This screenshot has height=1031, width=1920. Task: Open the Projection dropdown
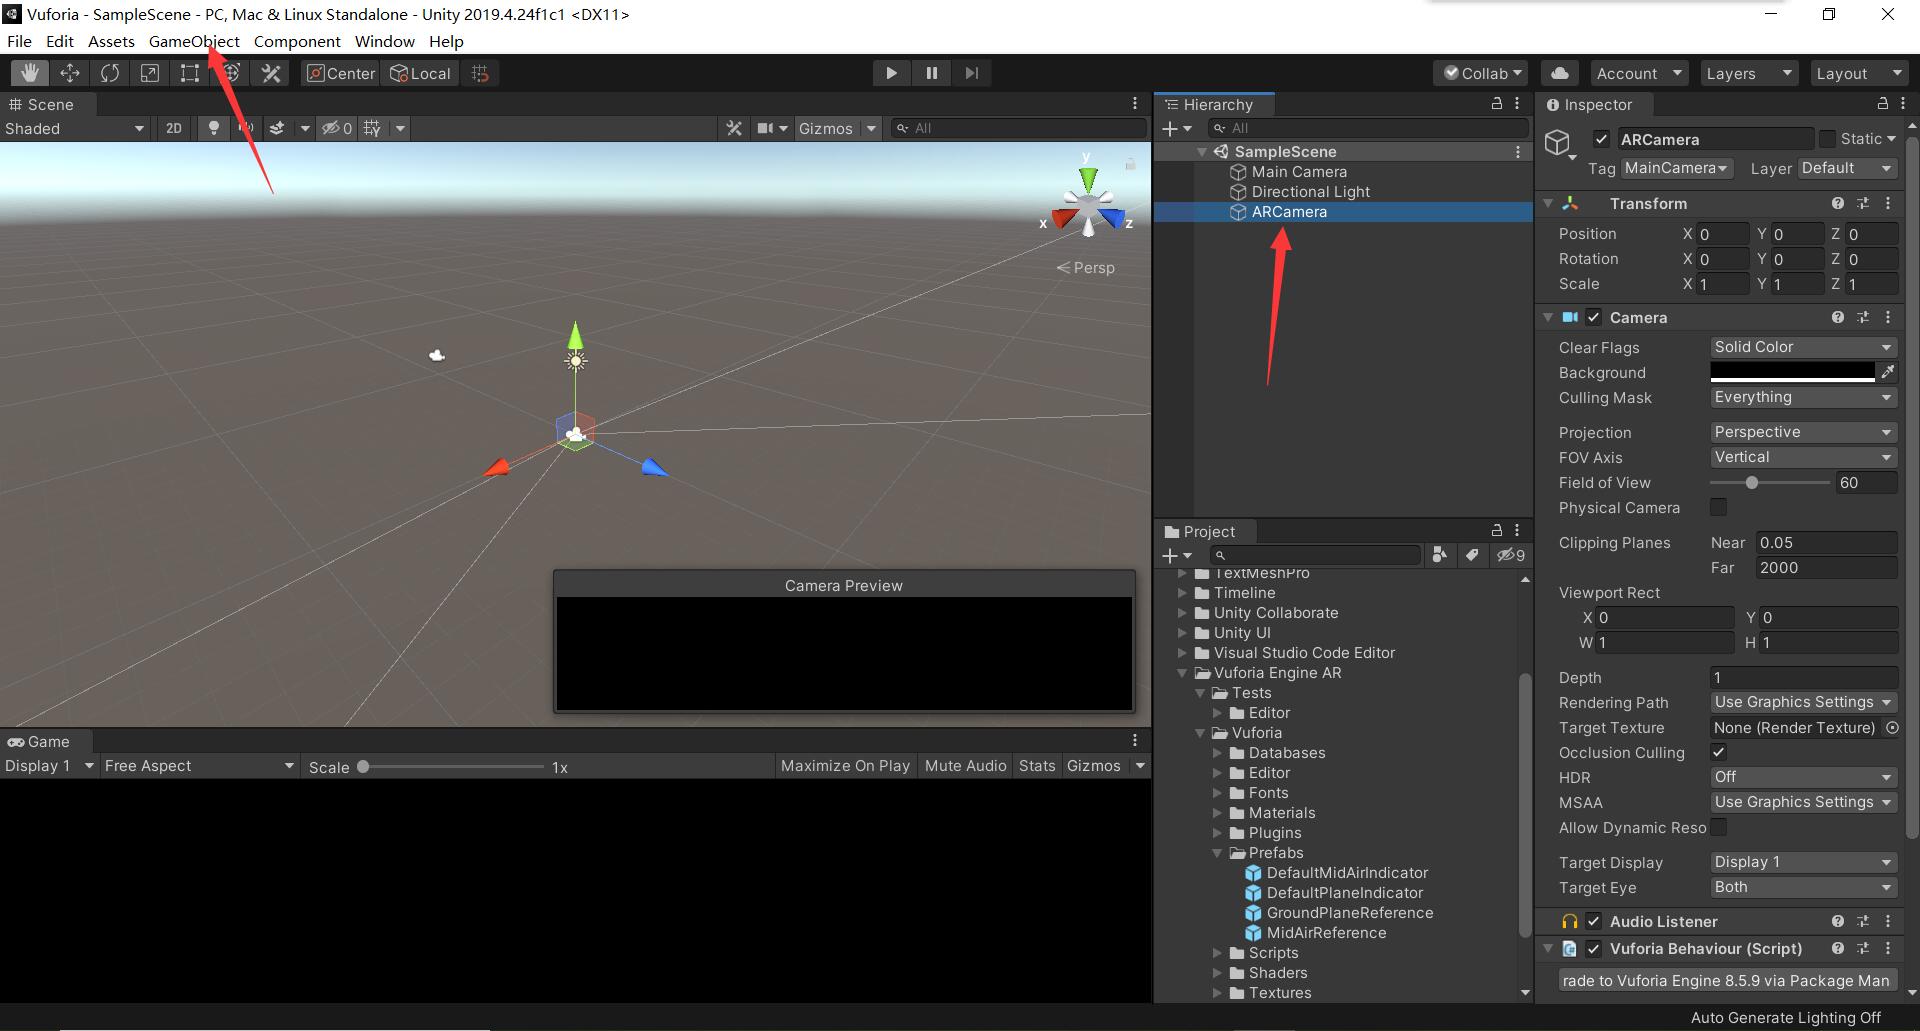point(1803,432)
